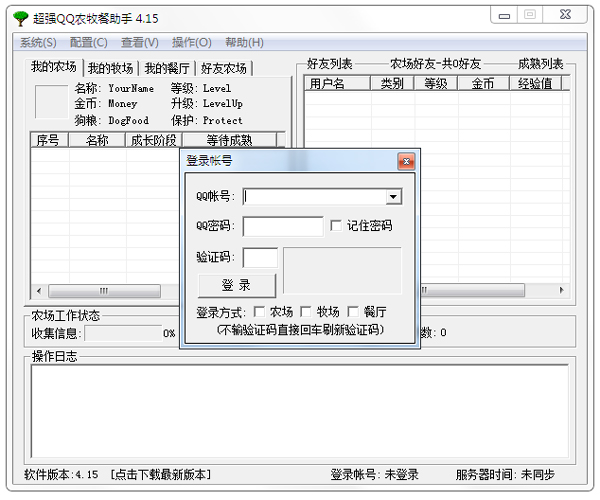Click the green tree application icon
The height and width of the screenshot is (500, 600).
21,18
